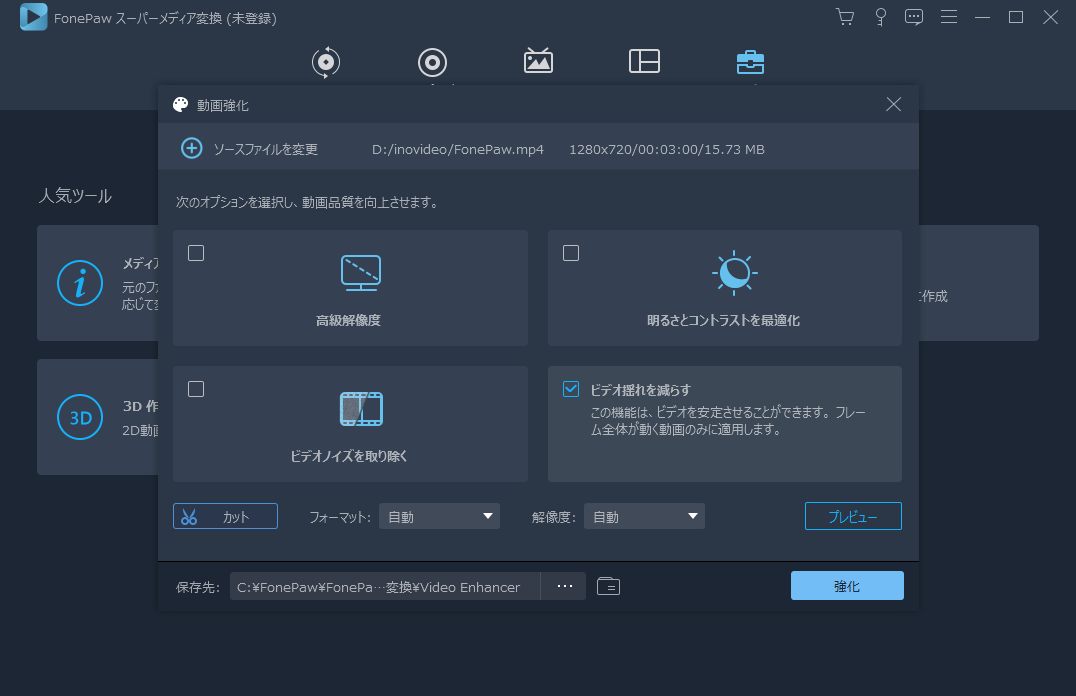Click the upscale resolution monitor icon
Screen dimensions: 1076x696
(x=361, y=272)
